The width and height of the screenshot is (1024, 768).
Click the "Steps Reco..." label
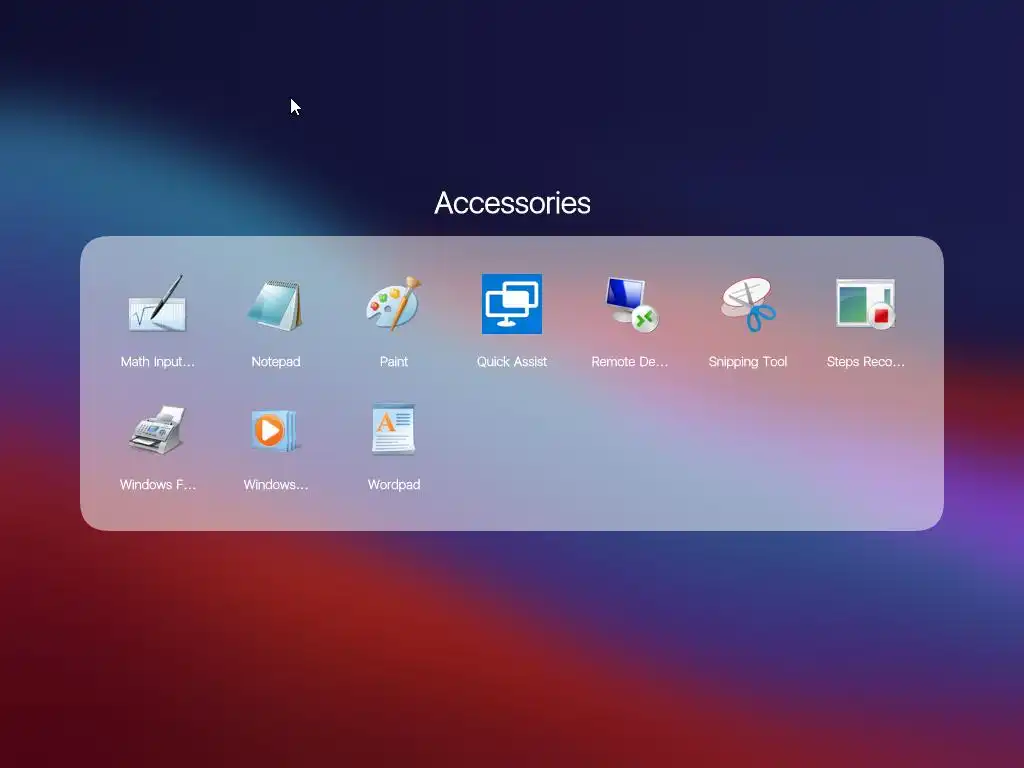865,361
